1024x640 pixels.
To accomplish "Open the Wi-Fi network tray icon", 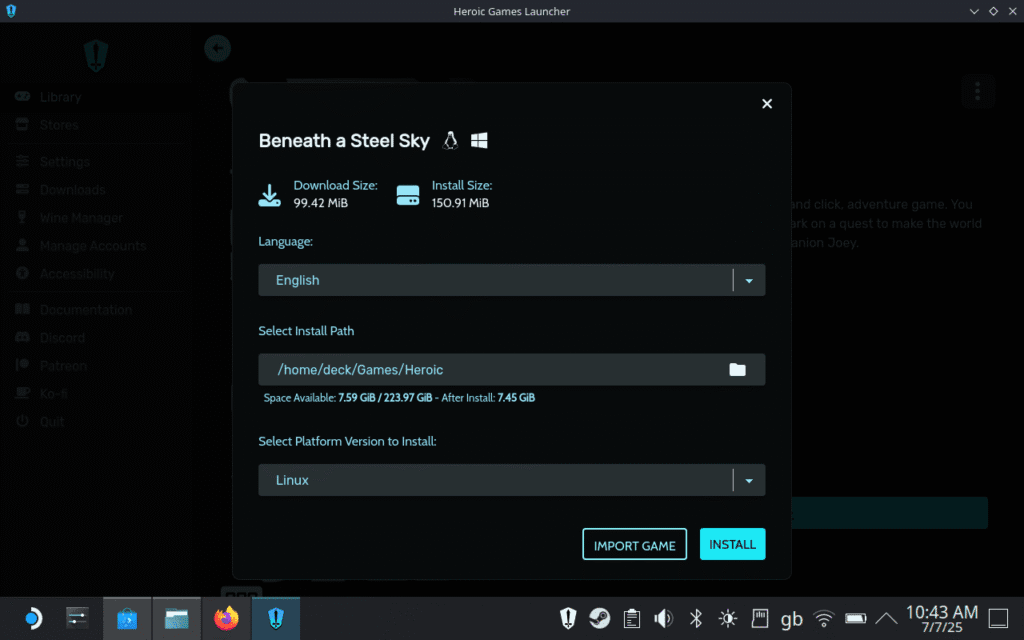I will (823, 619).
